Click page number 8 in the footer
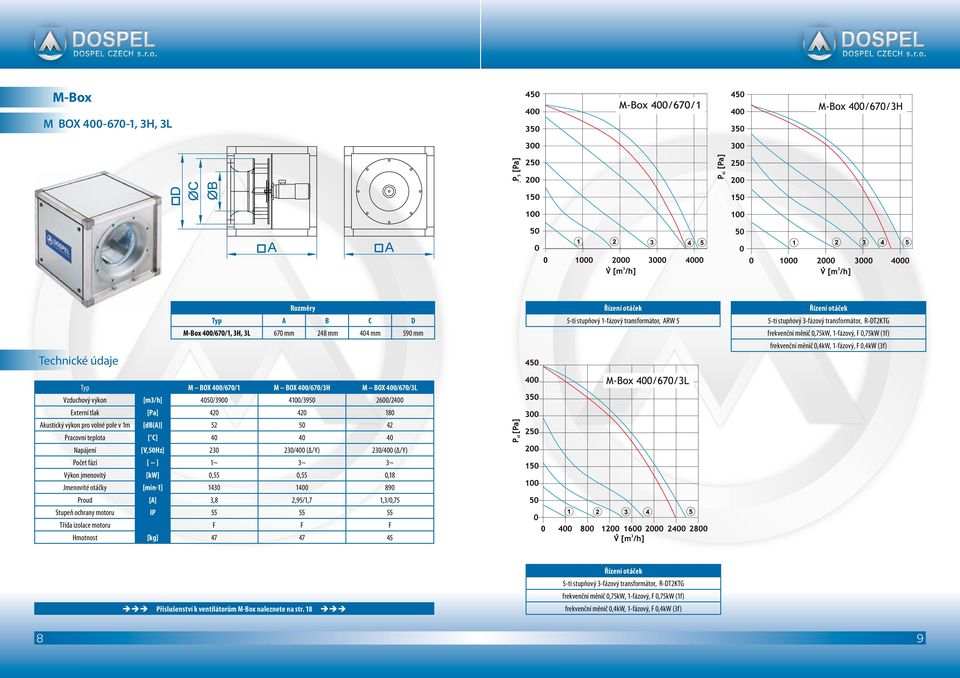The height and width of the screenshot is (678, 960). pos(40,638)
